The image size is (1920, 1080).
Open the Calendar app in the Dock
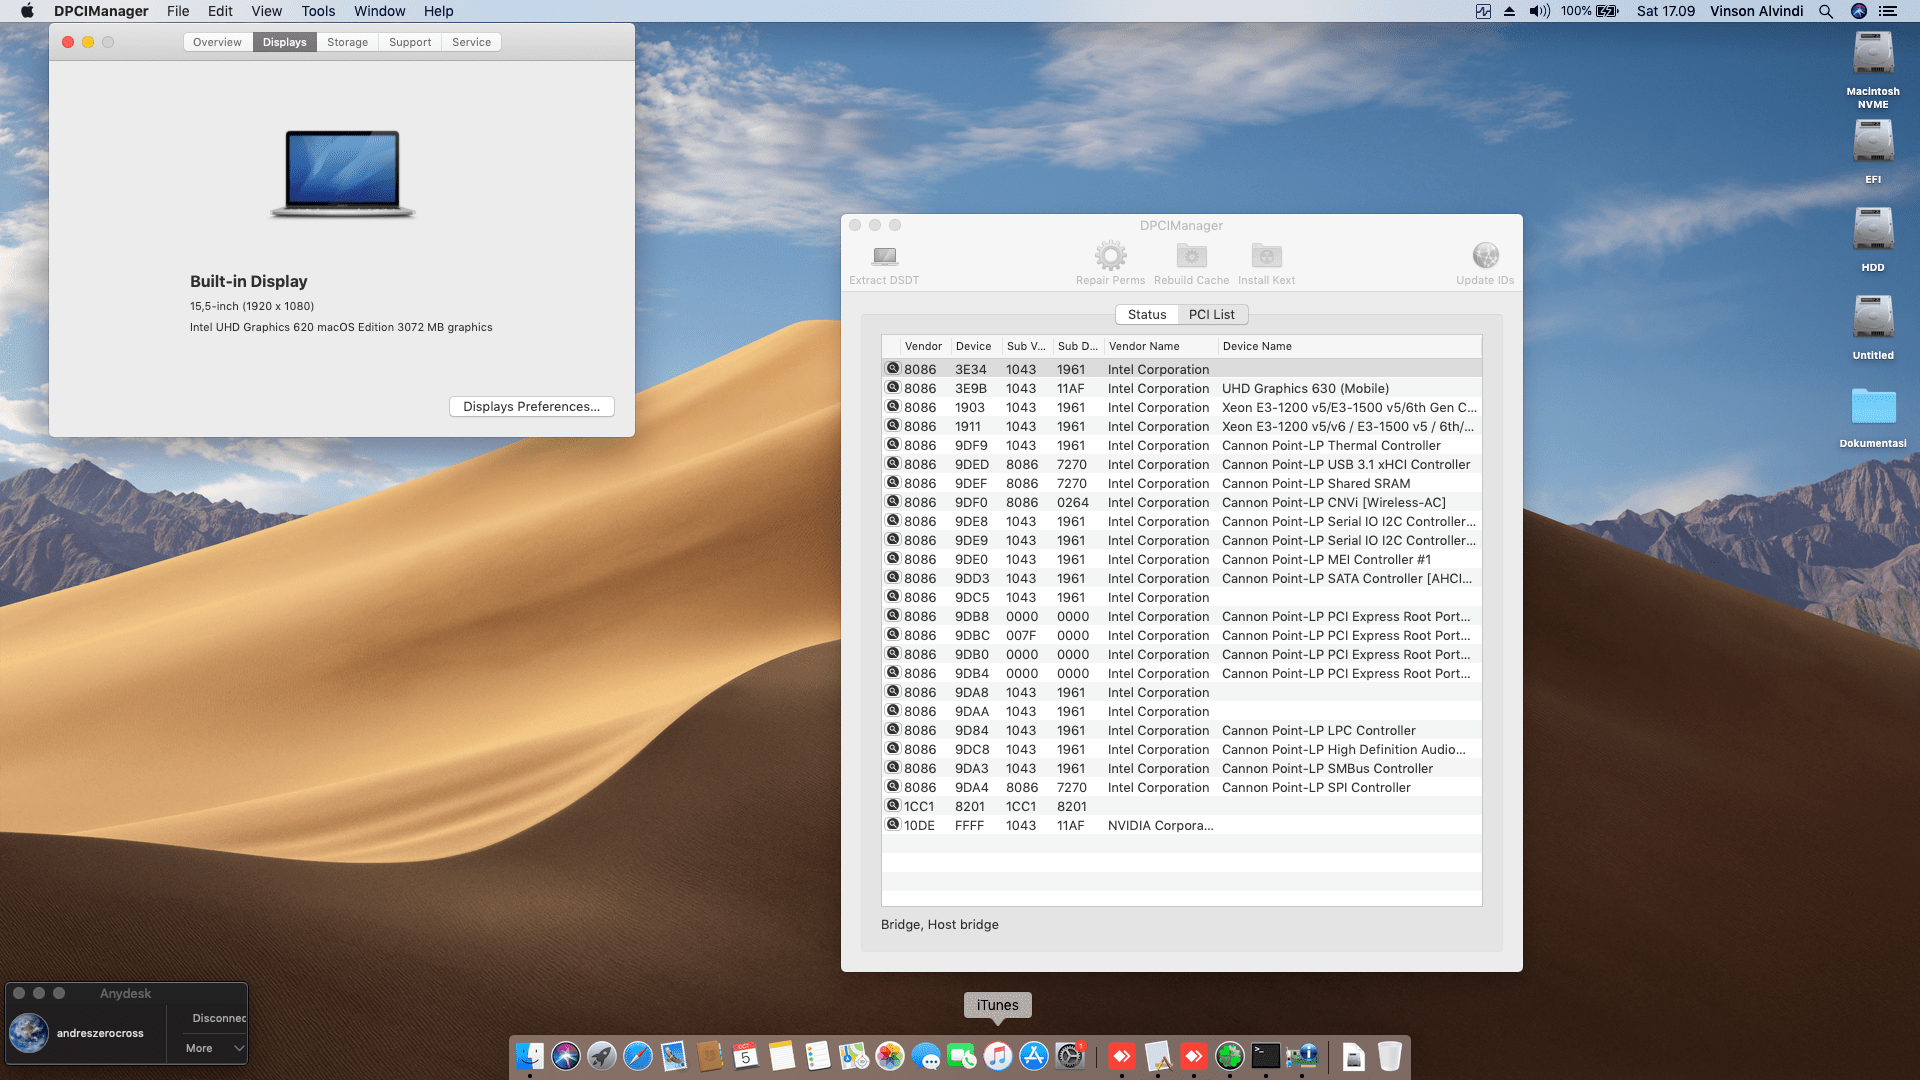(x=746, y=1056)
